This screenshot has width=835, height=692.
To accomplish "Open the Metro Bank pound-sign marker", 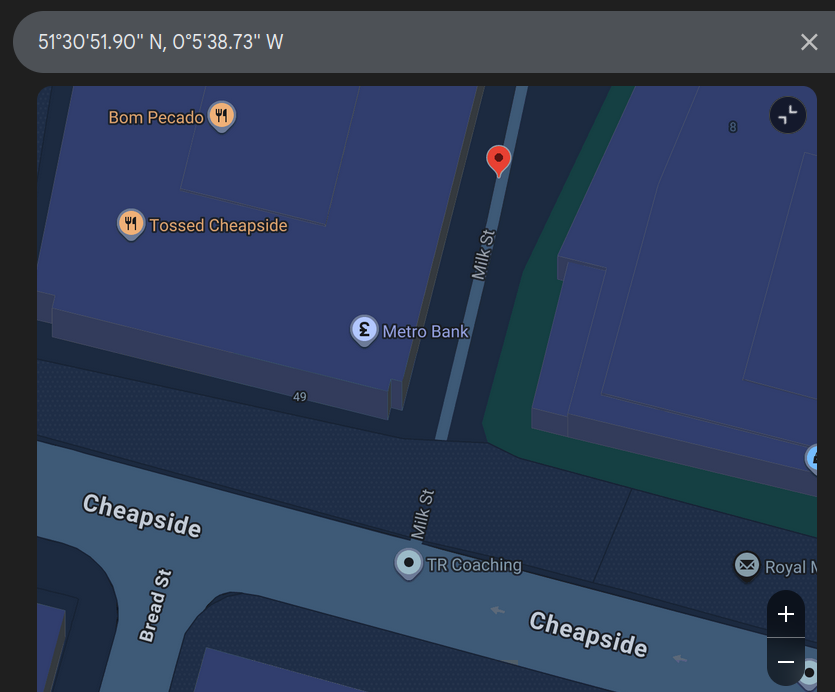I will click(364, 329).
